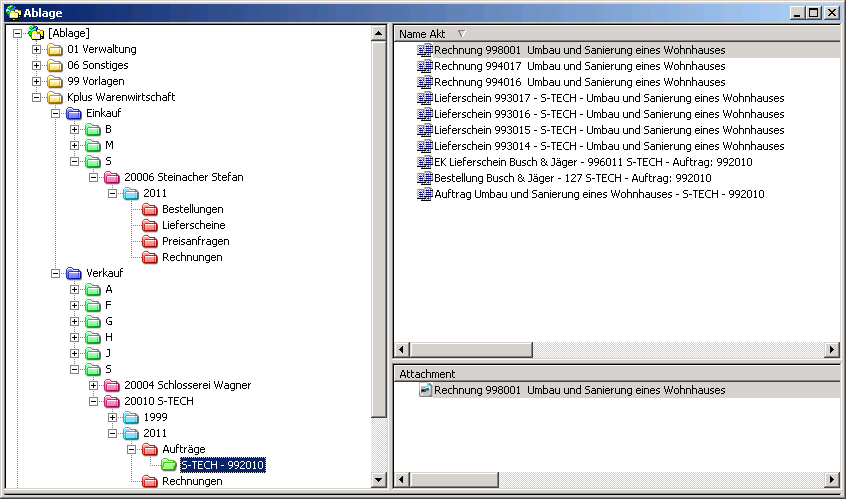The width and height of the screenshot is (846, 499).
Task: Click the tree pane vertical scrollbar thumb
Action: (379, 229)
